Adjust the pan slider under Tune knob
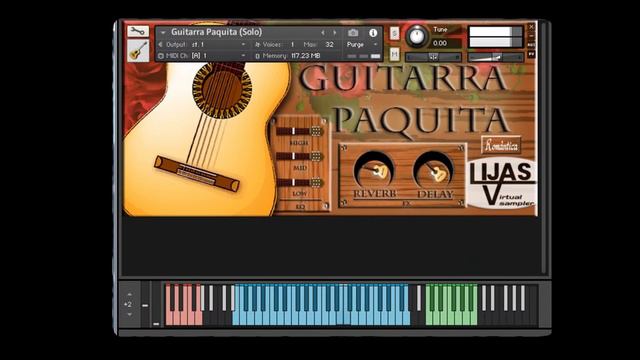 [433, 57]
